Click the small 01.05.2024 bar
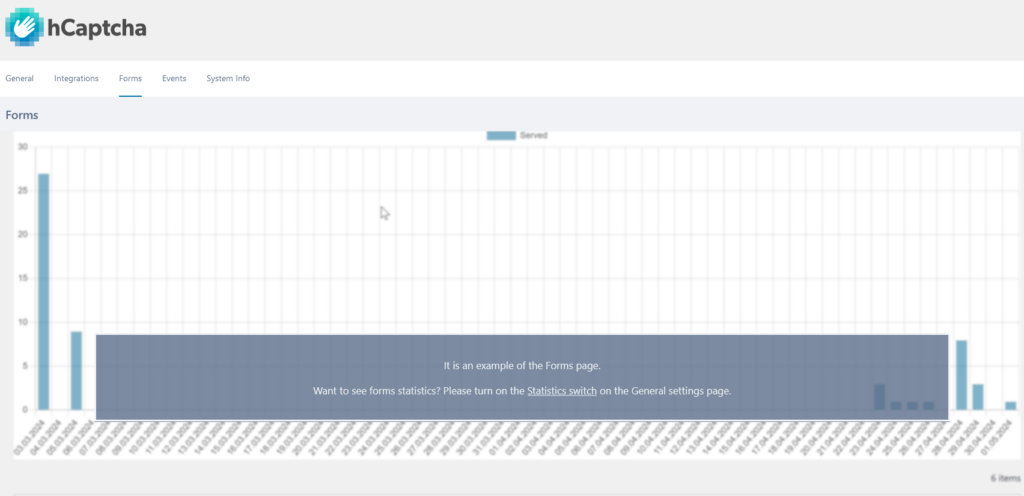1024x496 pixels. click(1010, 405)
